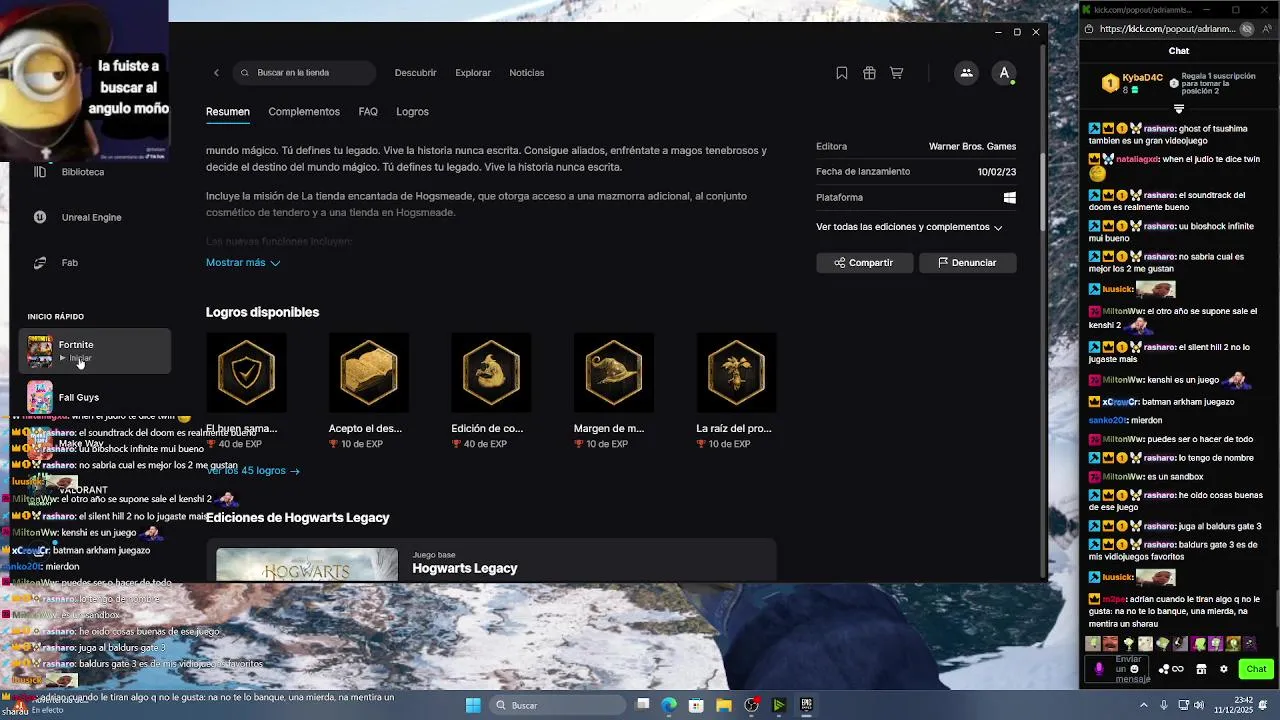Open Descubrir in the store nav
The width and height of the screenshot is (1280, 720).
coord(416,73)
